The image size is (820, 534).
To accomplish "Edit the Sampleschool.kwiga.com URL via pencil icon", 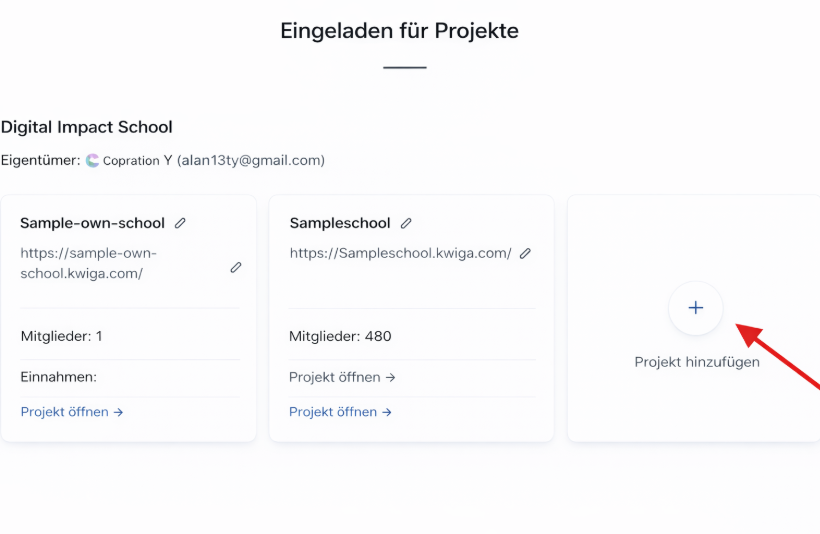I will click(525, 254).
